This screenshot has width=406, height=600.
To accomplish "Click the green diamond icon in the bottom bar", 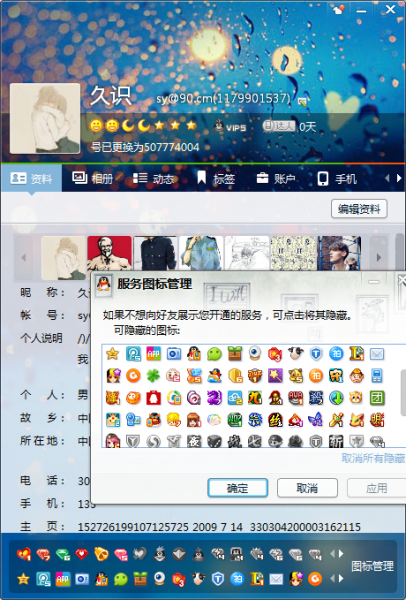I will 63,554.
